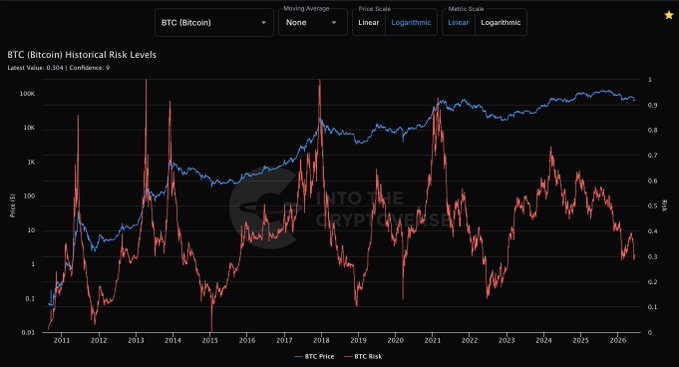This screenshot has height=367, width=679.
Task: Click the 10K price axis label
Action: (29, 128)
